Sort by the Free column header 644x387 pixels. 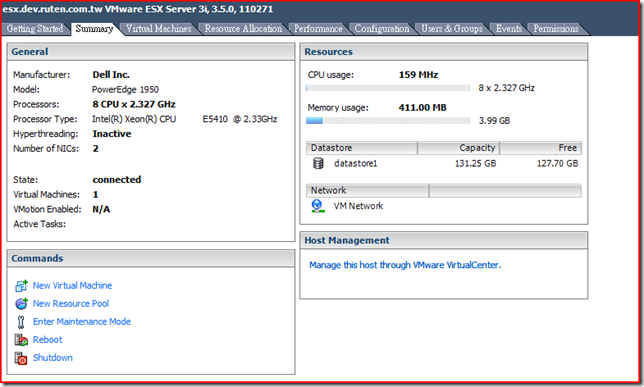click(540, 148)
